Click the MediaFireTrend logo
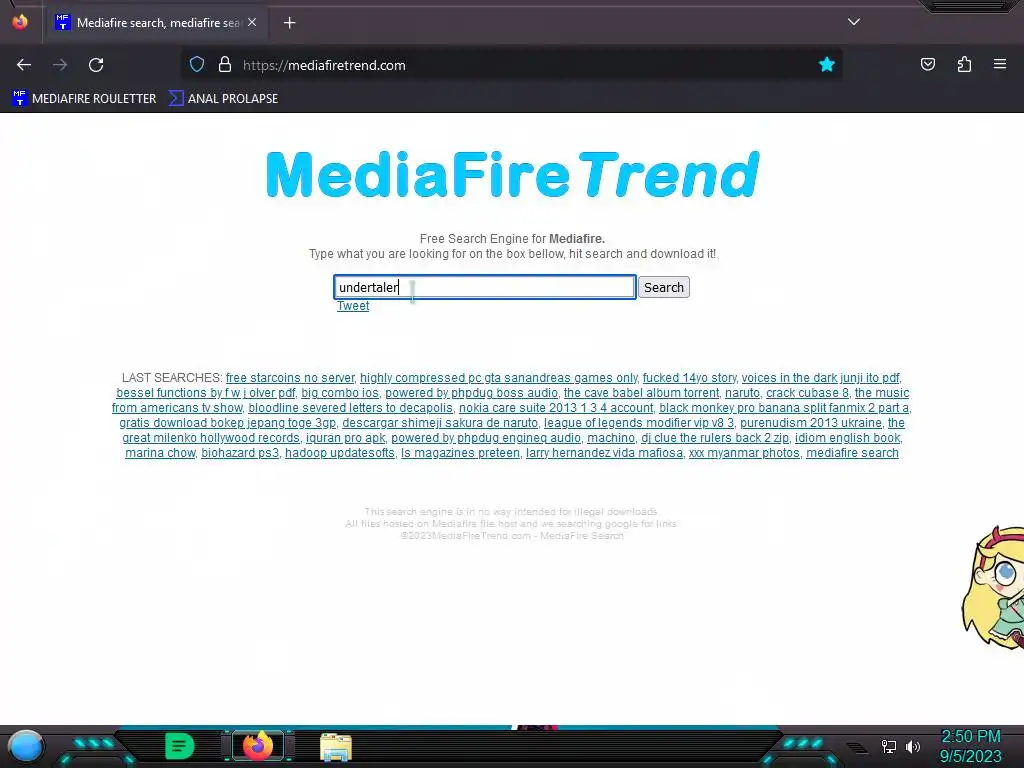The width and height of the screenshot is (1024, 768). coord(513,174)
